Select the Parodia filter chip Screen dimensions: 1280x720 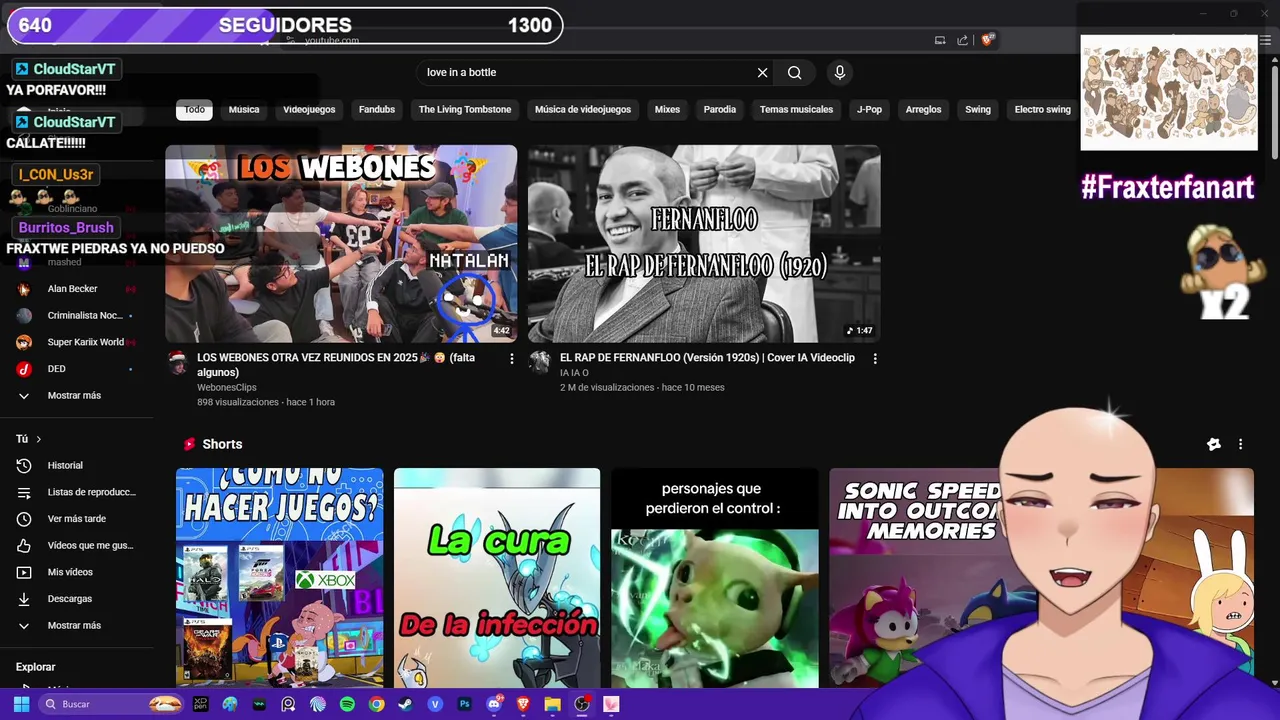pos(719,110)
